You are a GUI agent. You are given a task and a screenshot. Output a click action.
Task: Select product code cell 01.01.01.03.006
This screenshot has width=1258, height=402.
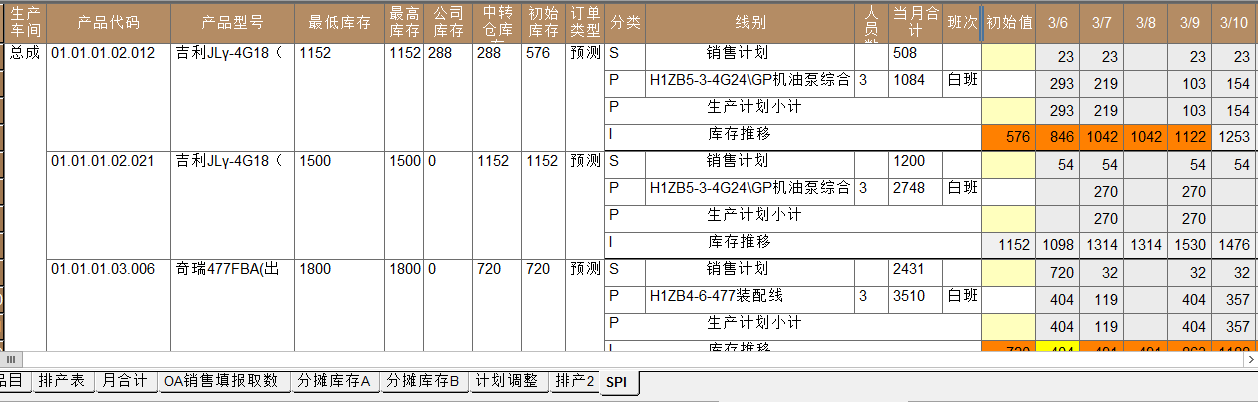tap(104, 269)
